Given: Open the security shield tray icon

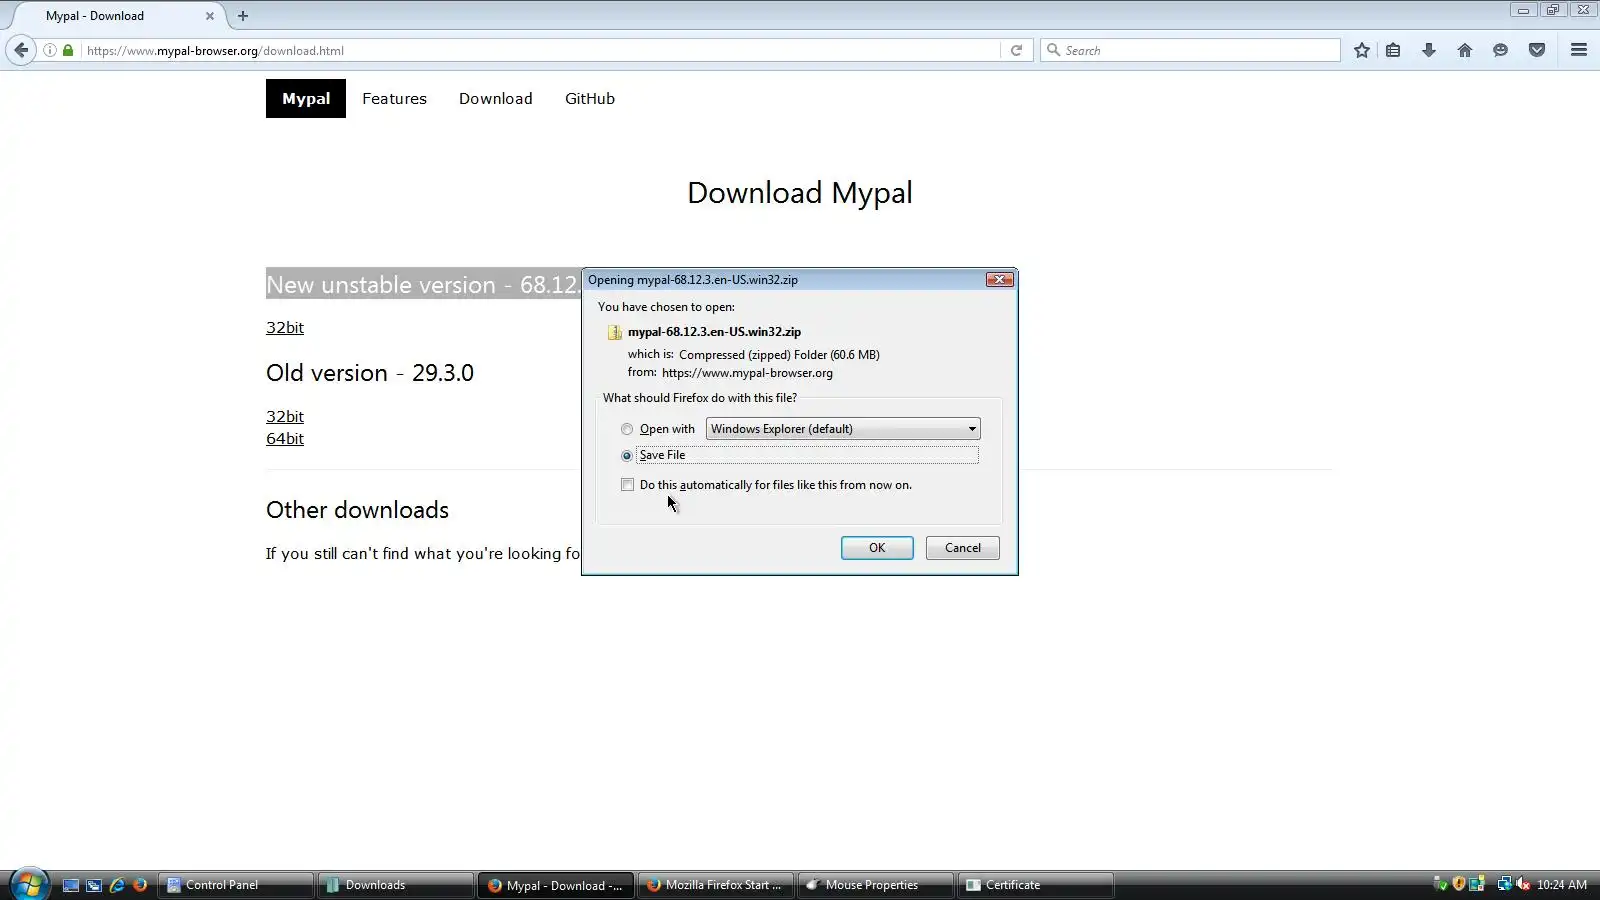Looking at the screenshot, I should pyautogui.click(x=1459, y=884).
